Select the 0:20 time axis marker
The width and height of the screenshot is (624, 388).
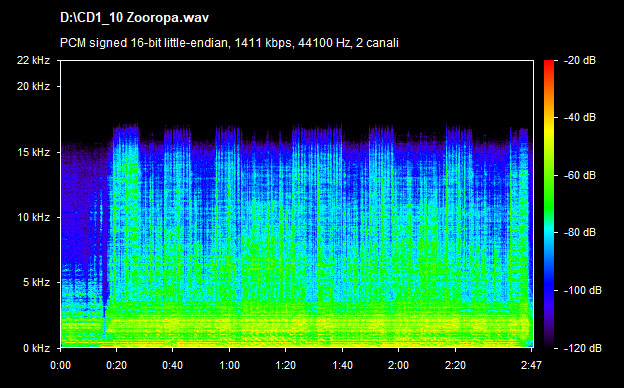[117, 365]
